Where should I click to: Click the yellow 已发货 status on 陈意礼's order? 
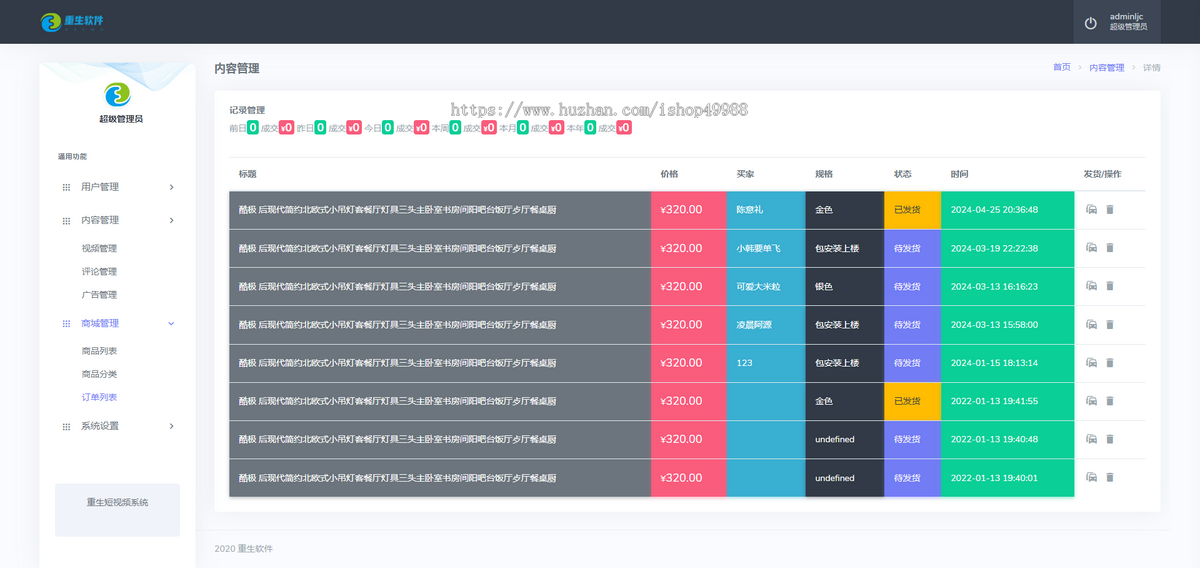click(x=912, y=210)
